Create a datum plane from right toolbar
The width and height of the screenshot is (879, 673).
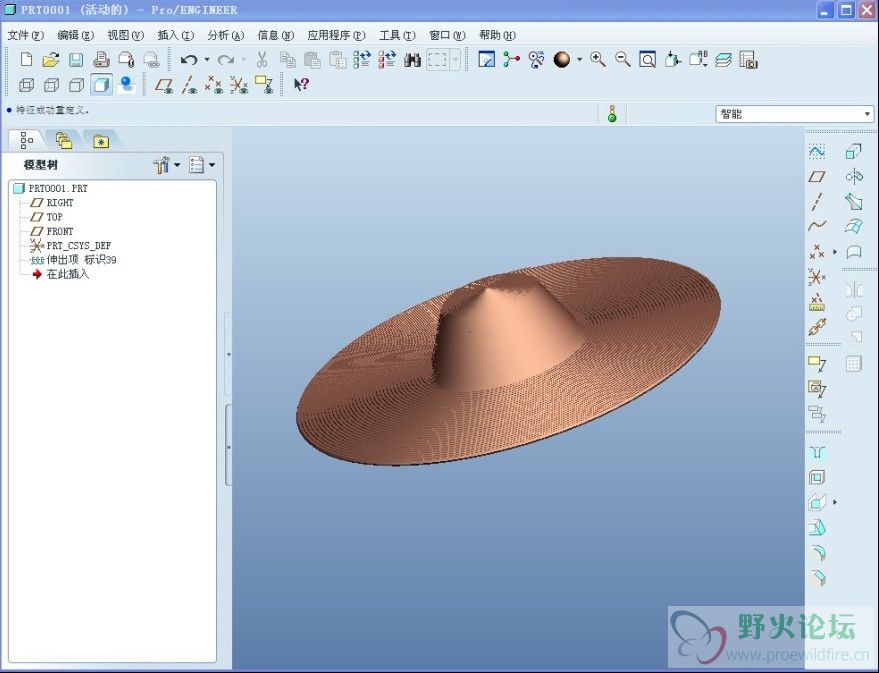coord(817,177)
